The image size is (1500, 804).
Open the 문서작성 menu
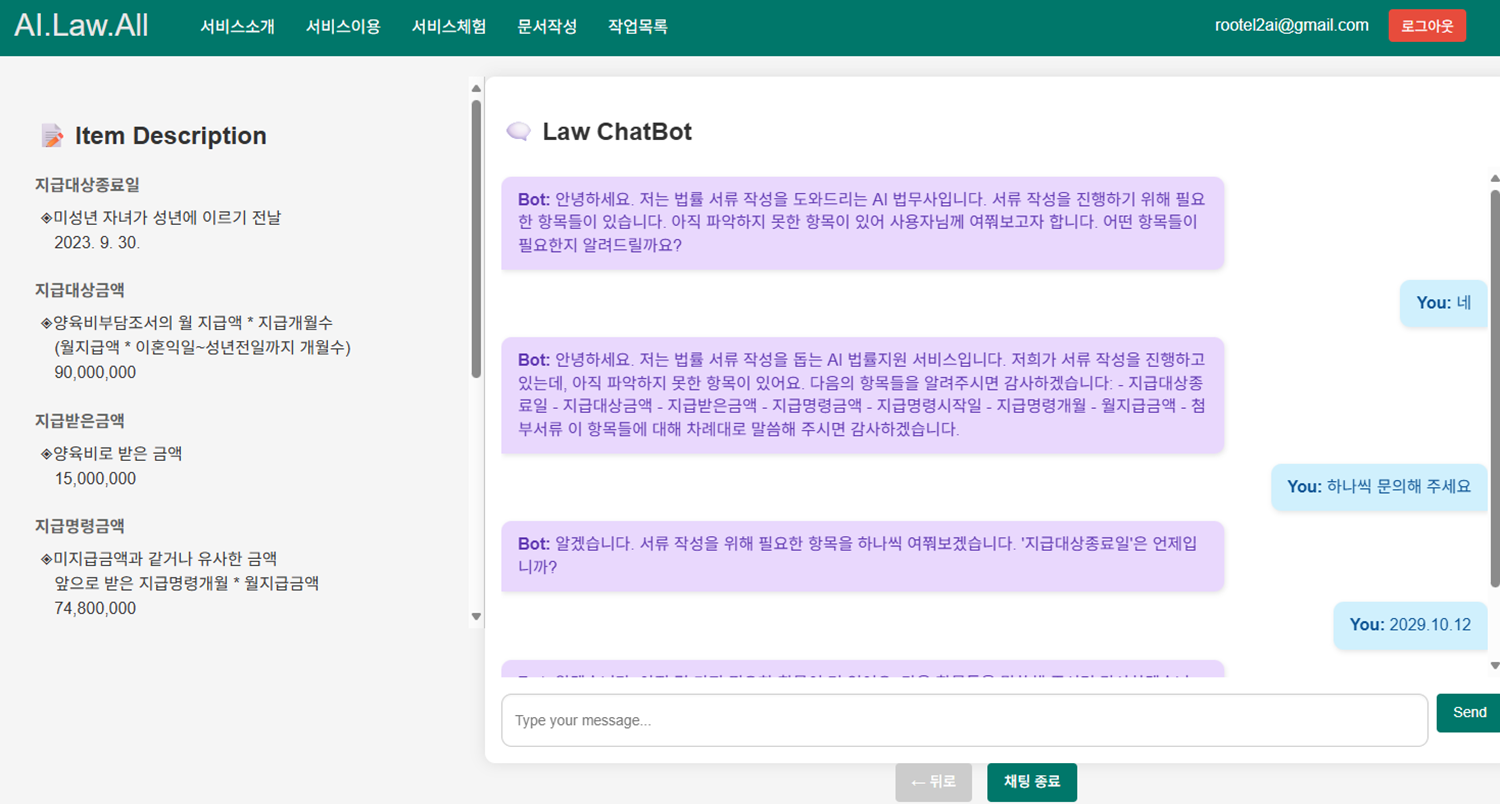pos(547,27)
